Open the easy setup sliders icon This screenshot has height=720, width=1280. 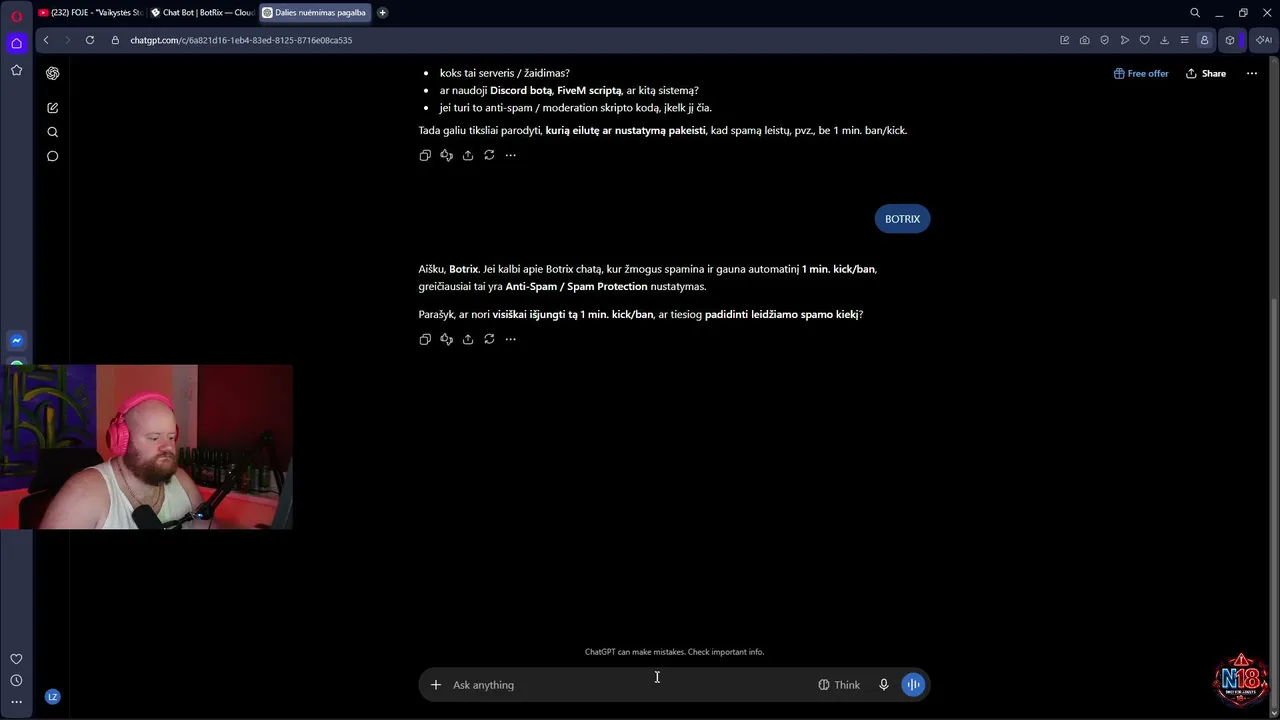[x=1185, y=40]
